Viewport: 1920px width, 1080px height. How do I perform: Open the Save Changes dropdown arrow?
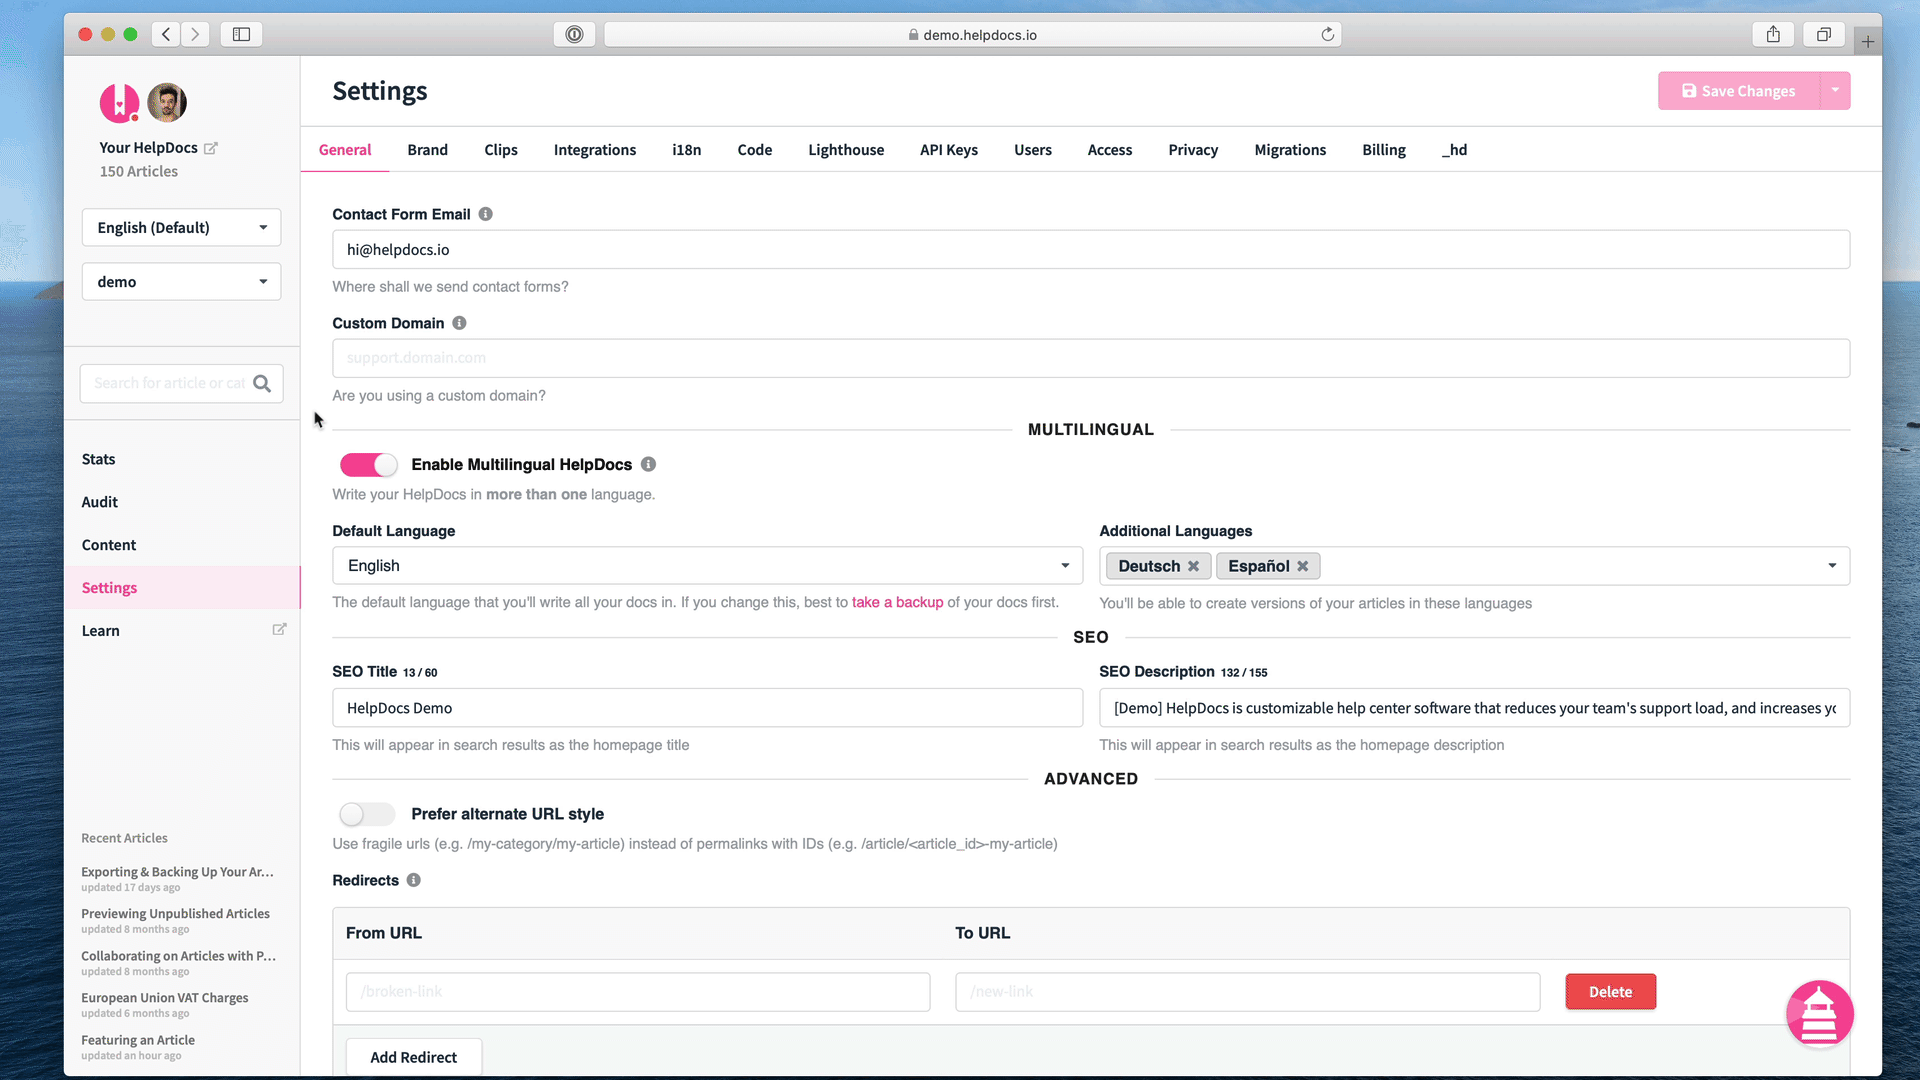tap(1835, 91)
